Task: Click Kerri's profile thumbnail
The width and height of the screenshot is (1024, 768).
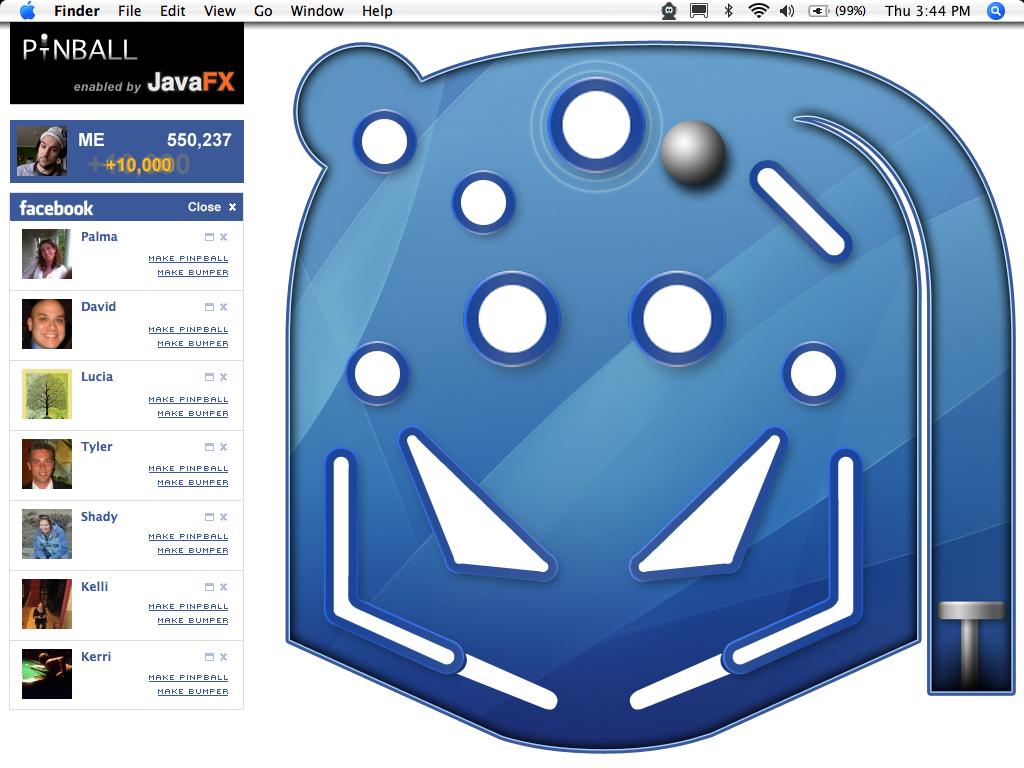Action: (x=47, y=674)
